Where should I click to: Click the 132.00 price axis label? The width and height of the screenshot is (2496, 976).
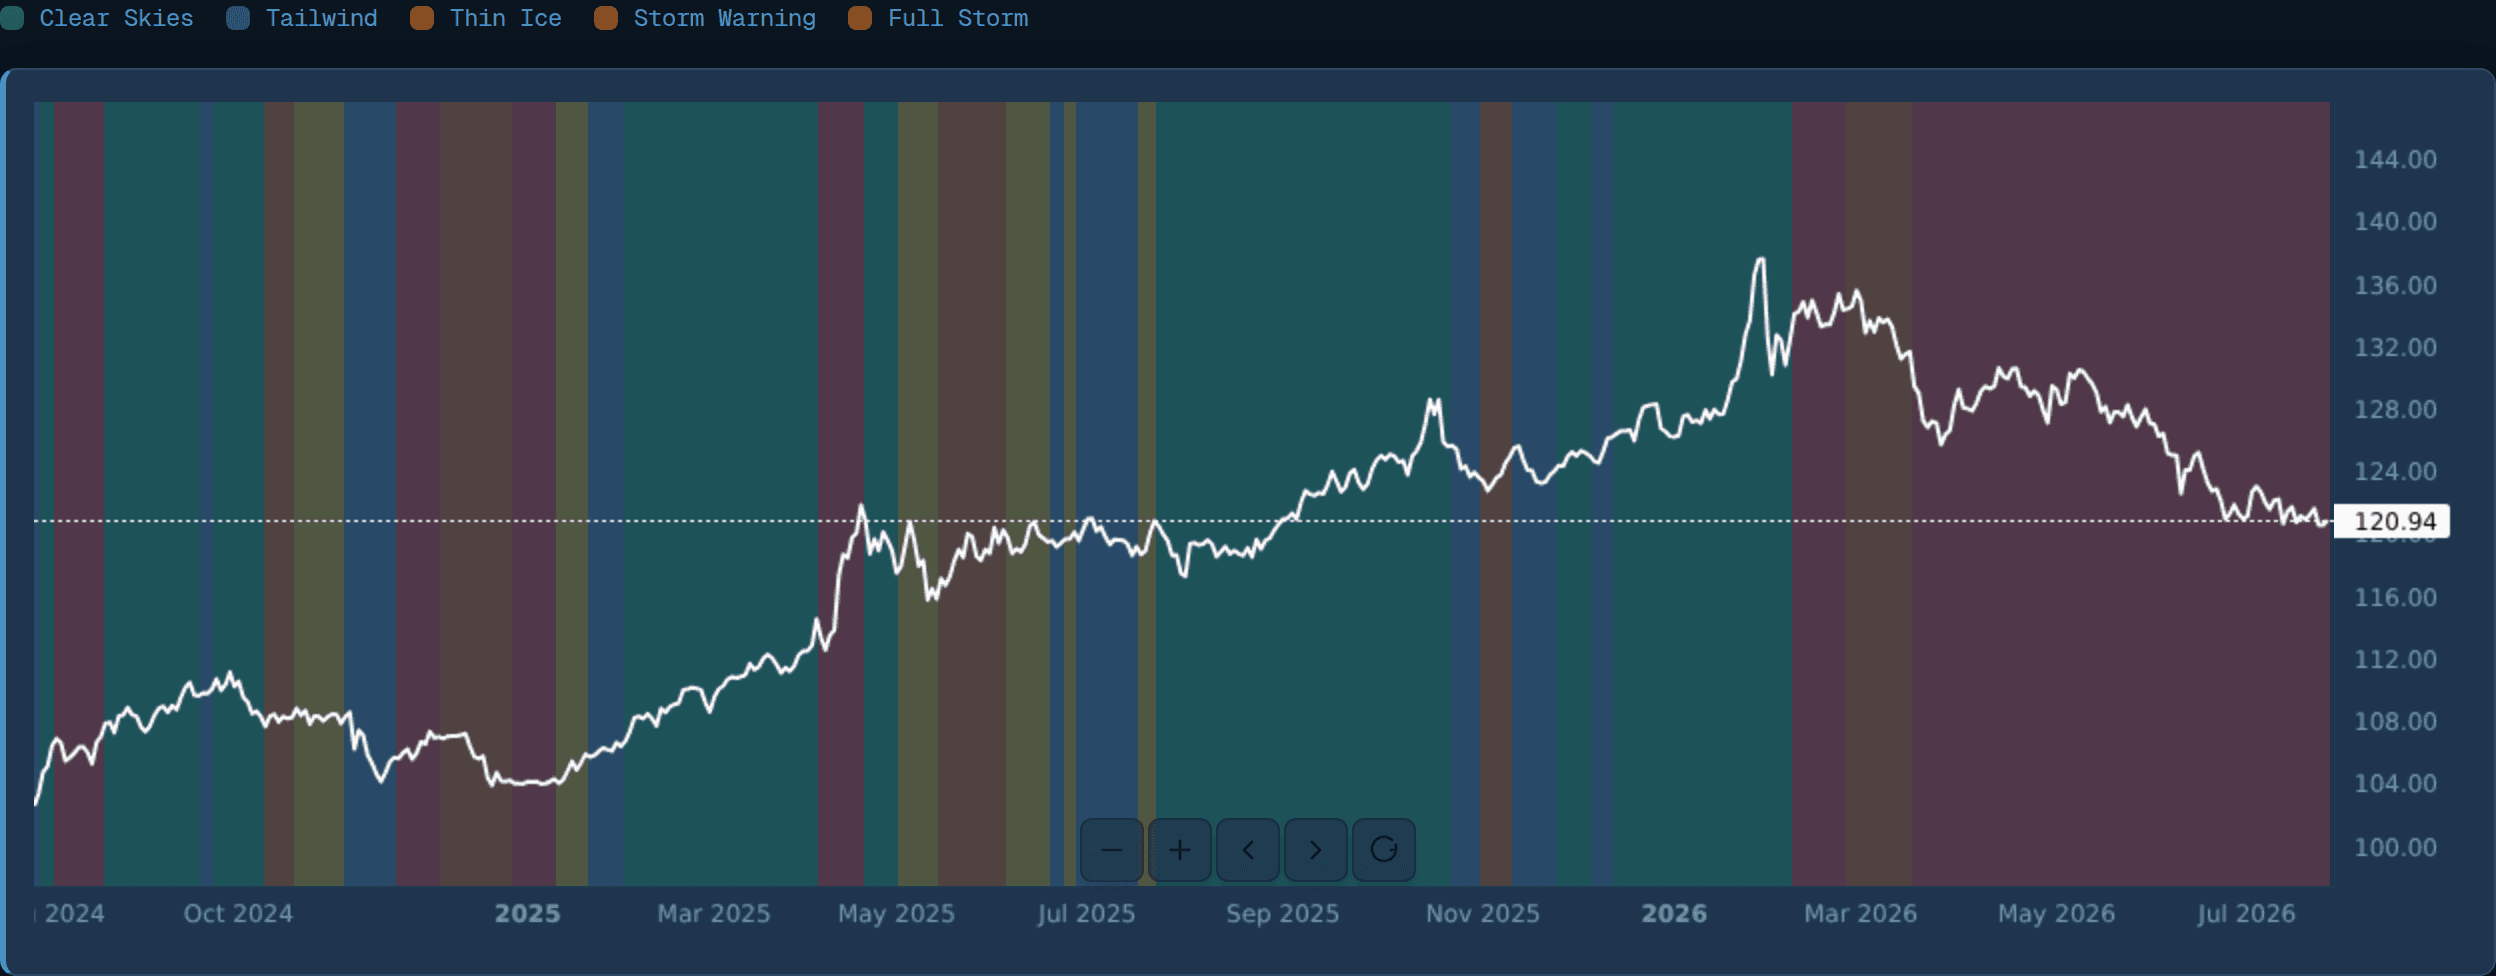(2395, 348)
